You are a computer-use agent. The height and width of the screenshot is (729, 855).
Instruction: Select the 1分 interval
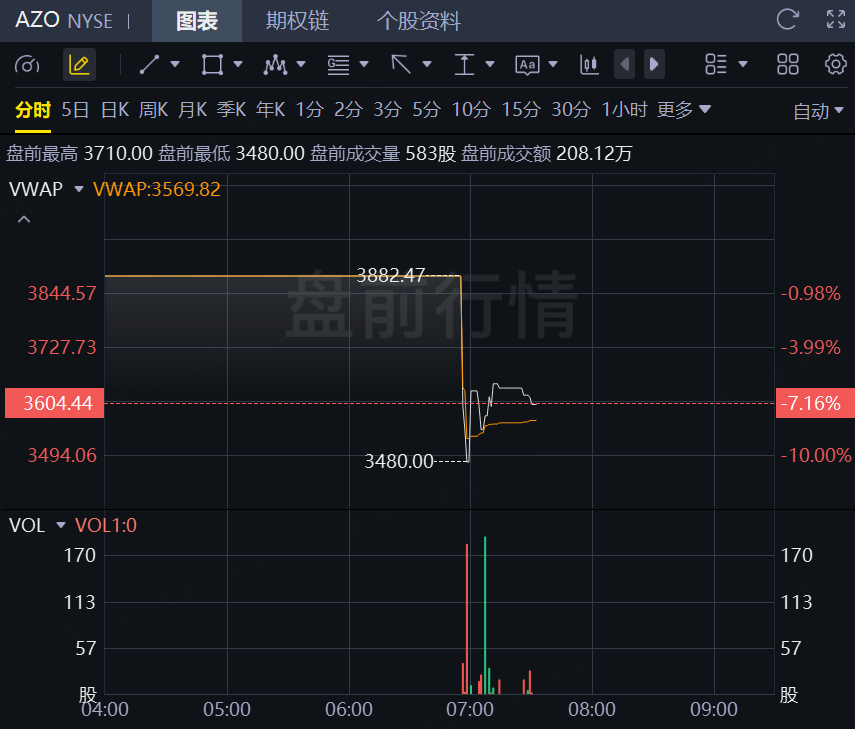[x=310, y=110]
